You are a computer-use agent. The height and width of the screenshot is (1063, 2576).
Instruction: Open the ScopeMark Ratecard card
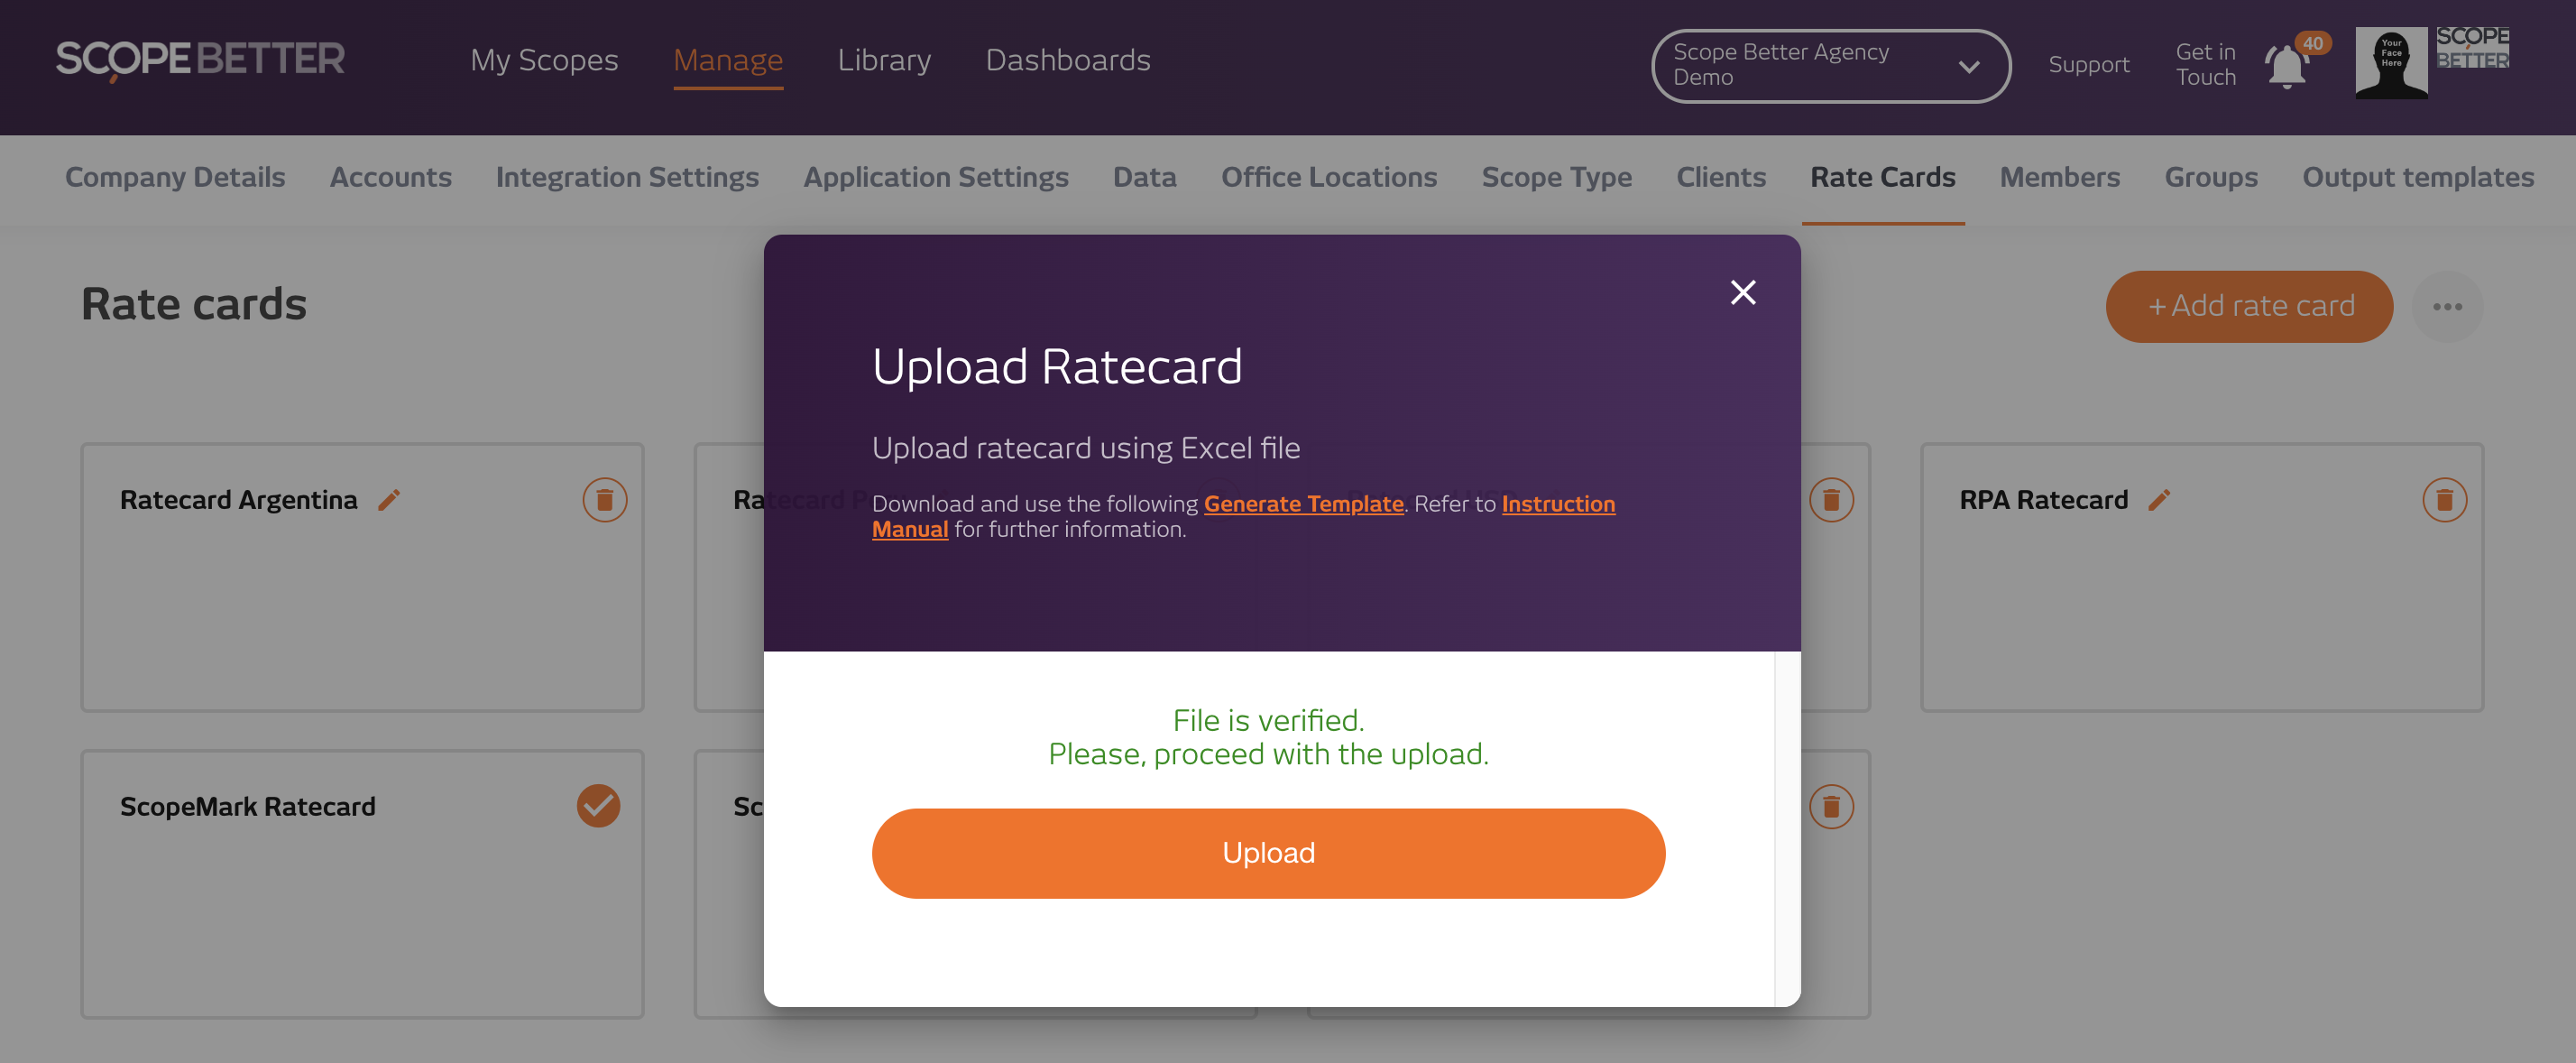click(x=362, y=884)
